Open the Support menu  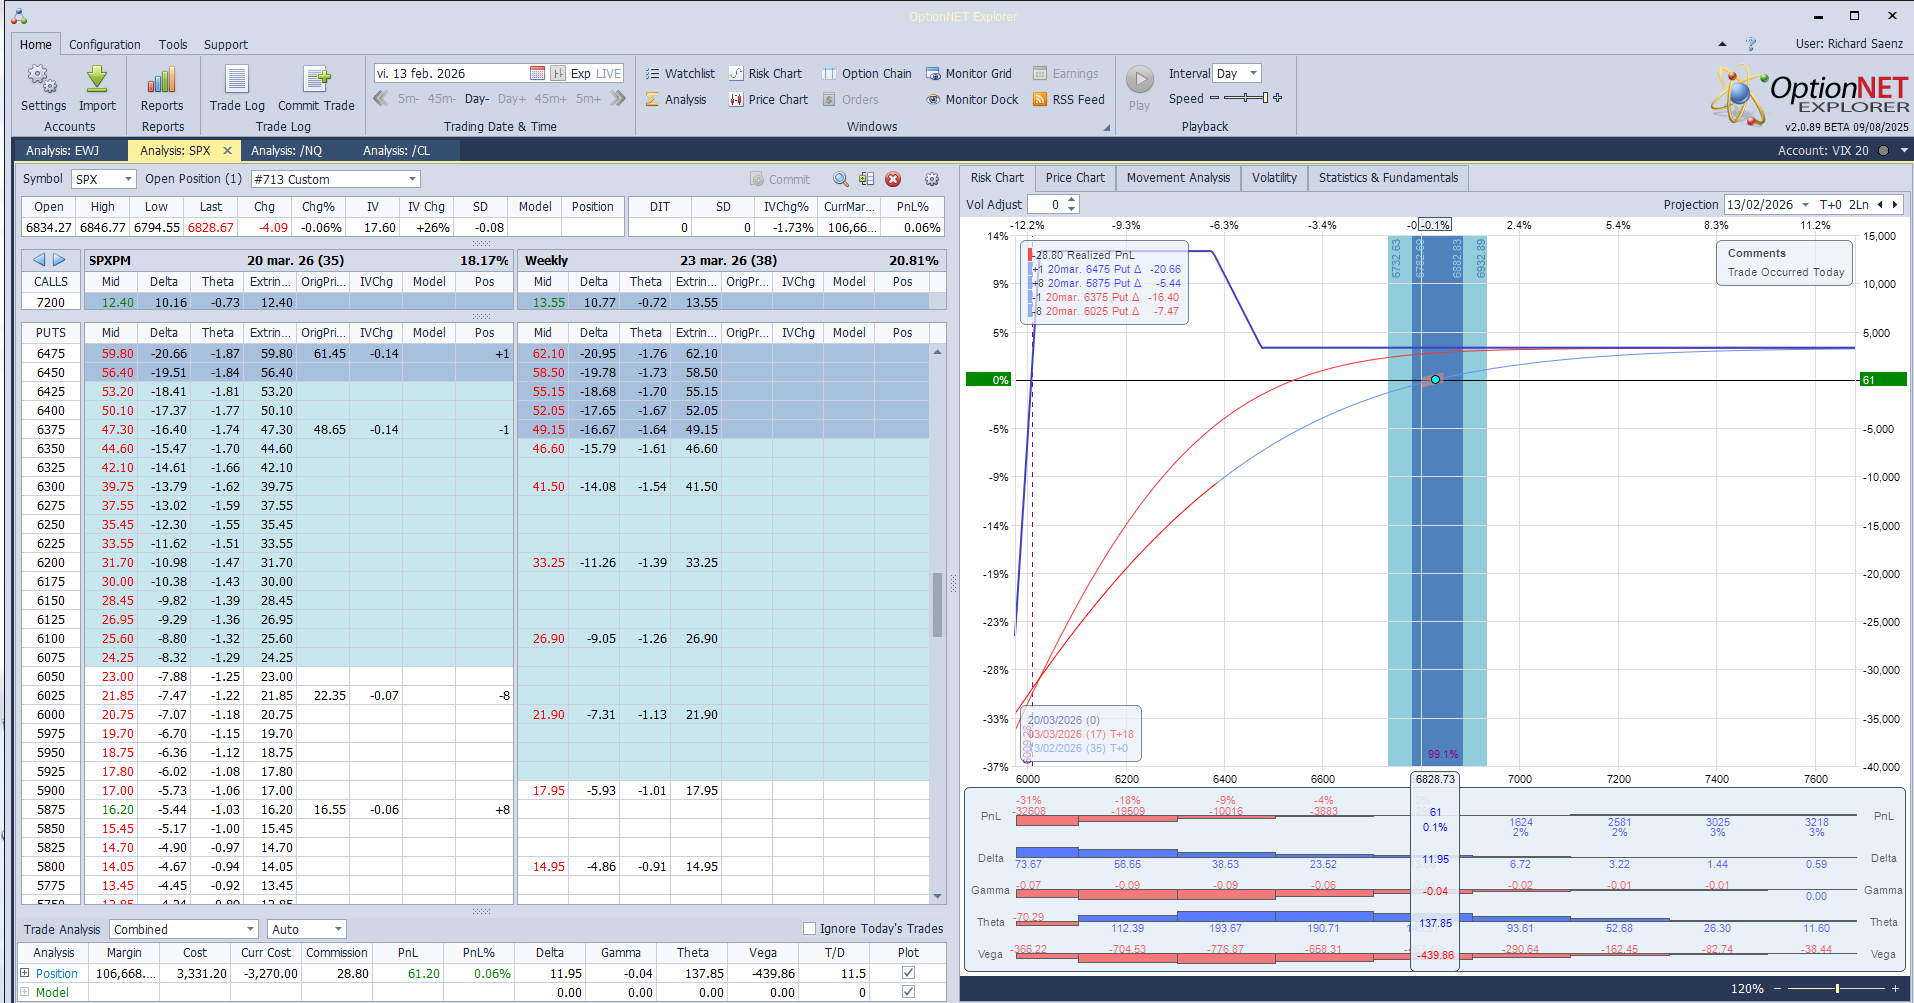click(226, 44)
